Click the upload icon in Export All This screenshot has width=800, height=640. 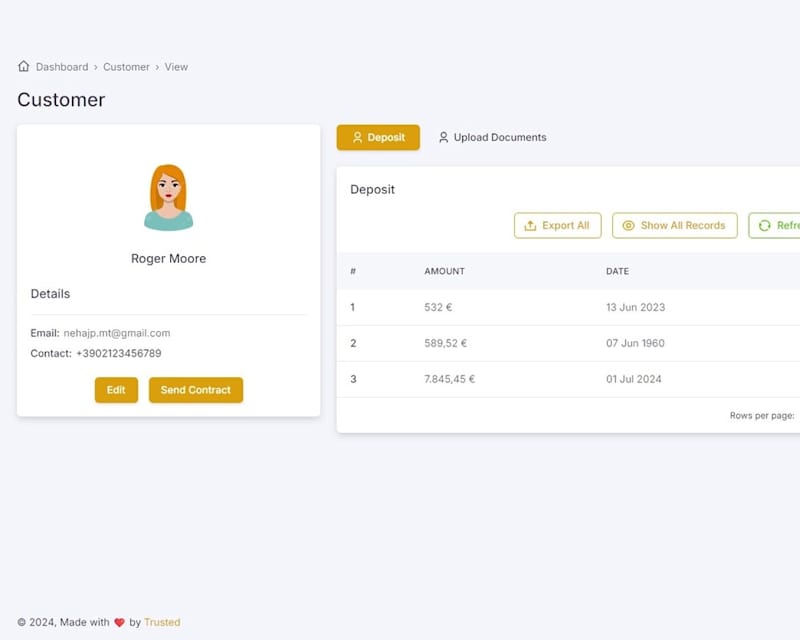click(530, 226)
